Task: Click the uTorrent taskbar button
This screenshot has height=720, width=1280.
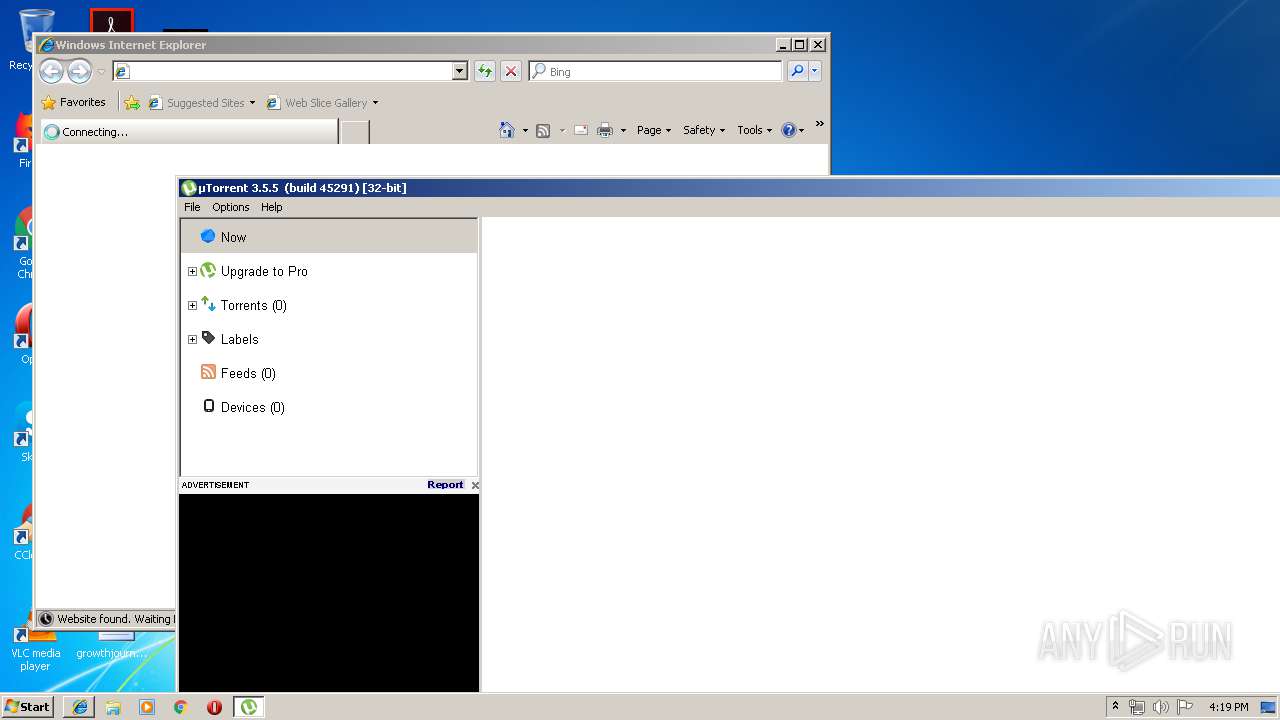Action: pos(248,707)
